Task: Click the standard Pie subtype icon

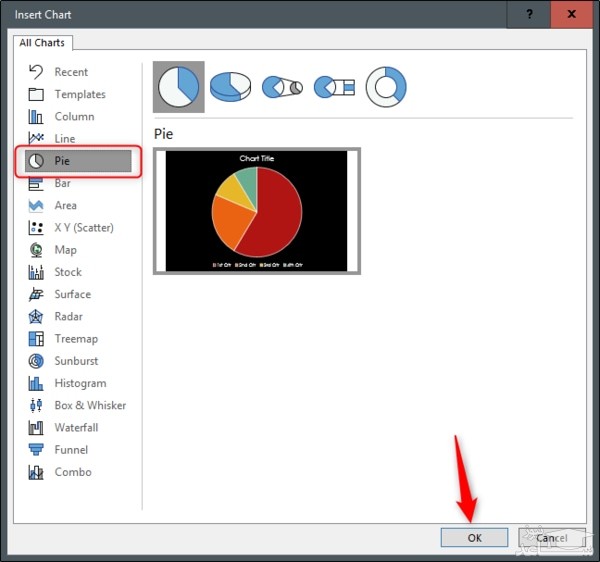Action: [x=179, y=87]
